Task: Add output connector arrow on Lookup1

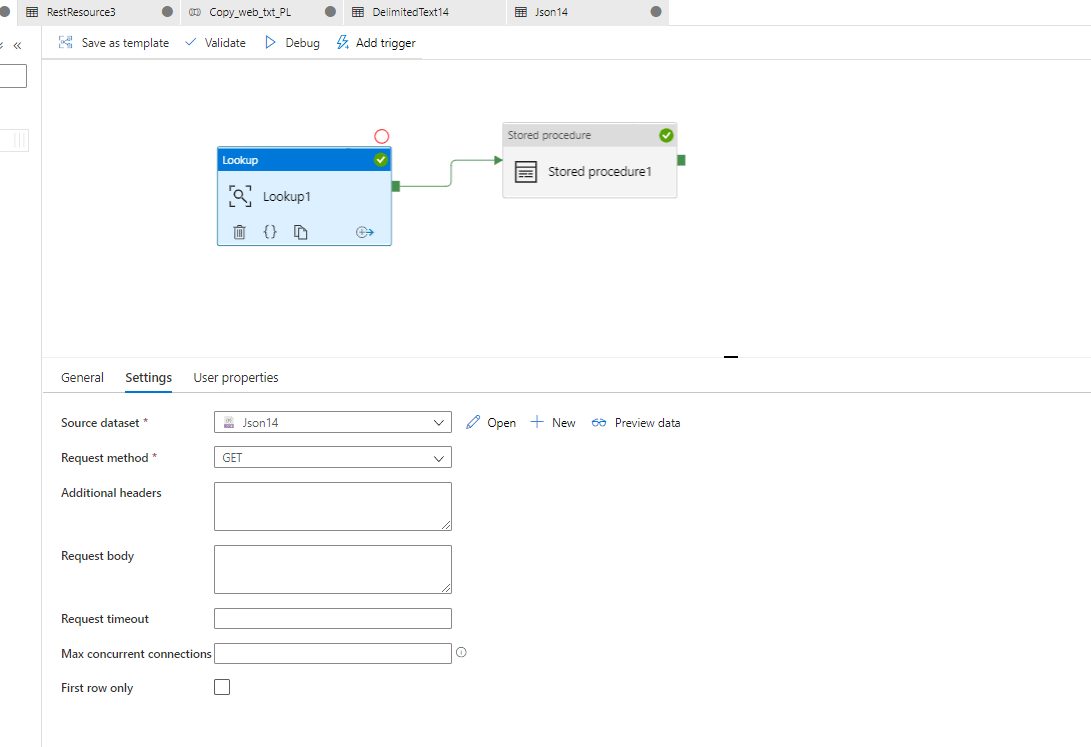Action: (x=365, y=232)
